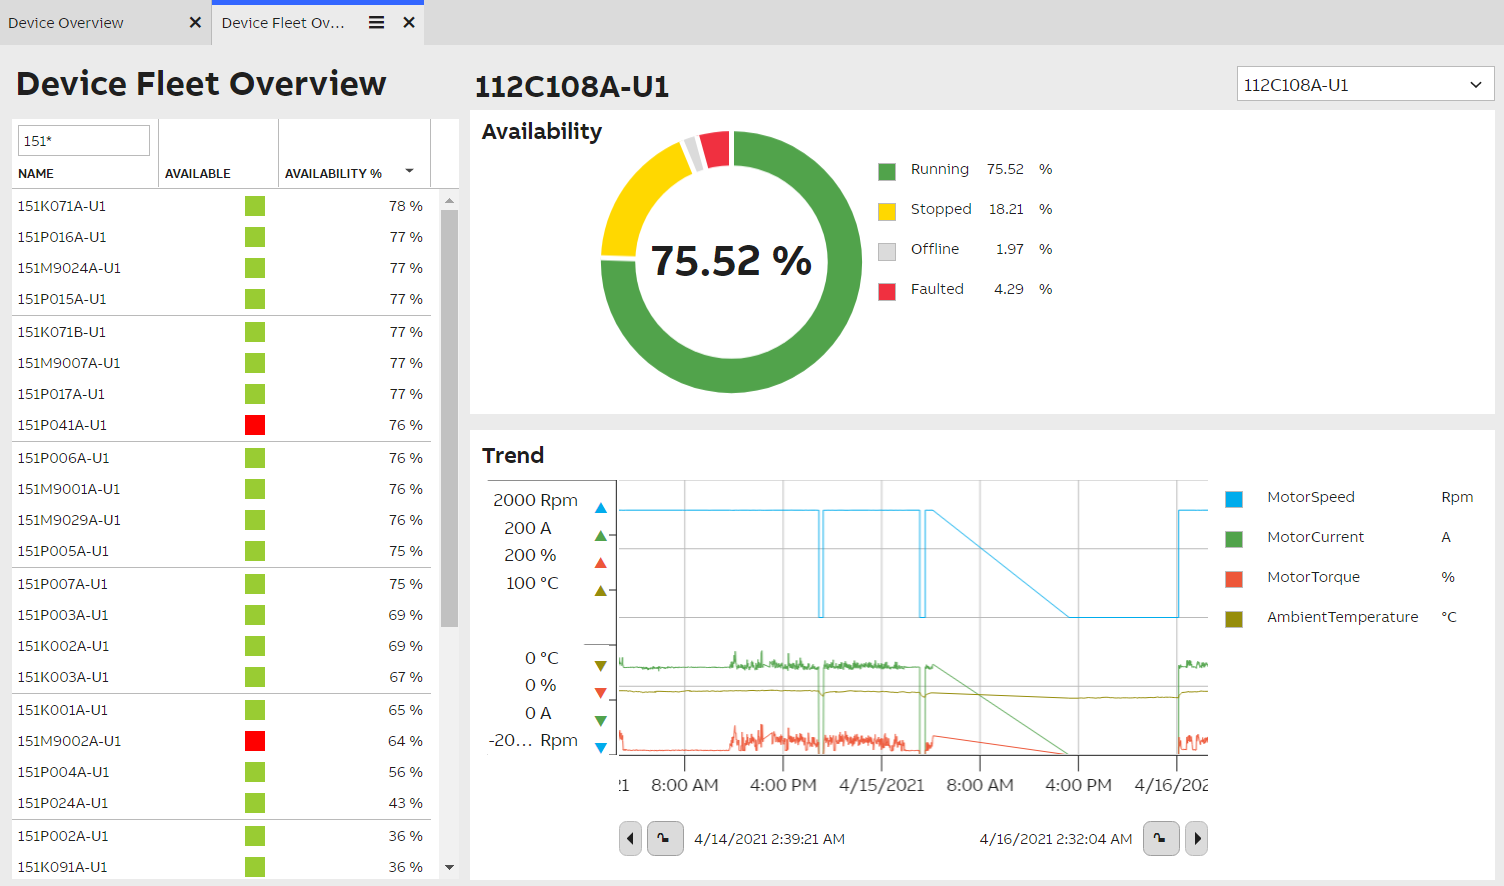This screenshot has width=1504, height=886.
Task: Click the trend start time 4/14/2021 2:39:21 AM
Action: [x=770, y=839]
